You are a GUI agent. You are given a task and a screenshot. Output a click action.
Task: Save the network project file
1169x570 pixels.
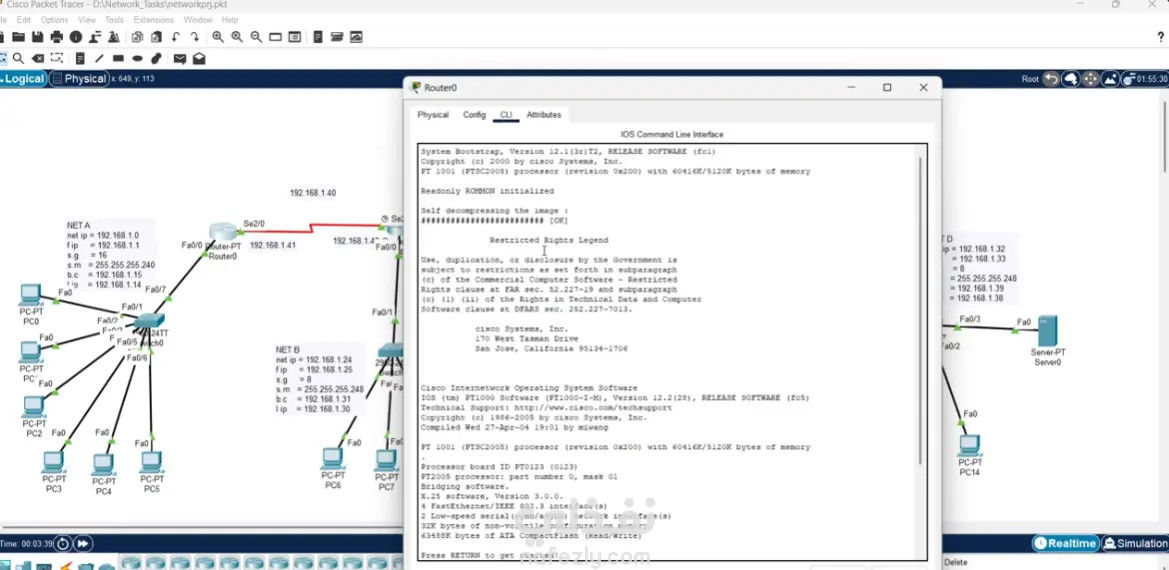pyautogui.click(x=37, y=37)
